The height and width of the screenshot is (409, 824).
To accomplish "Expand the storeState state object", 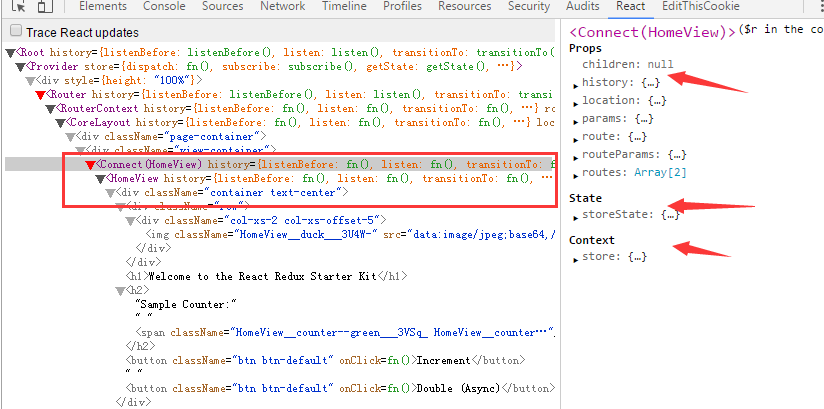I will pos(575,216).
